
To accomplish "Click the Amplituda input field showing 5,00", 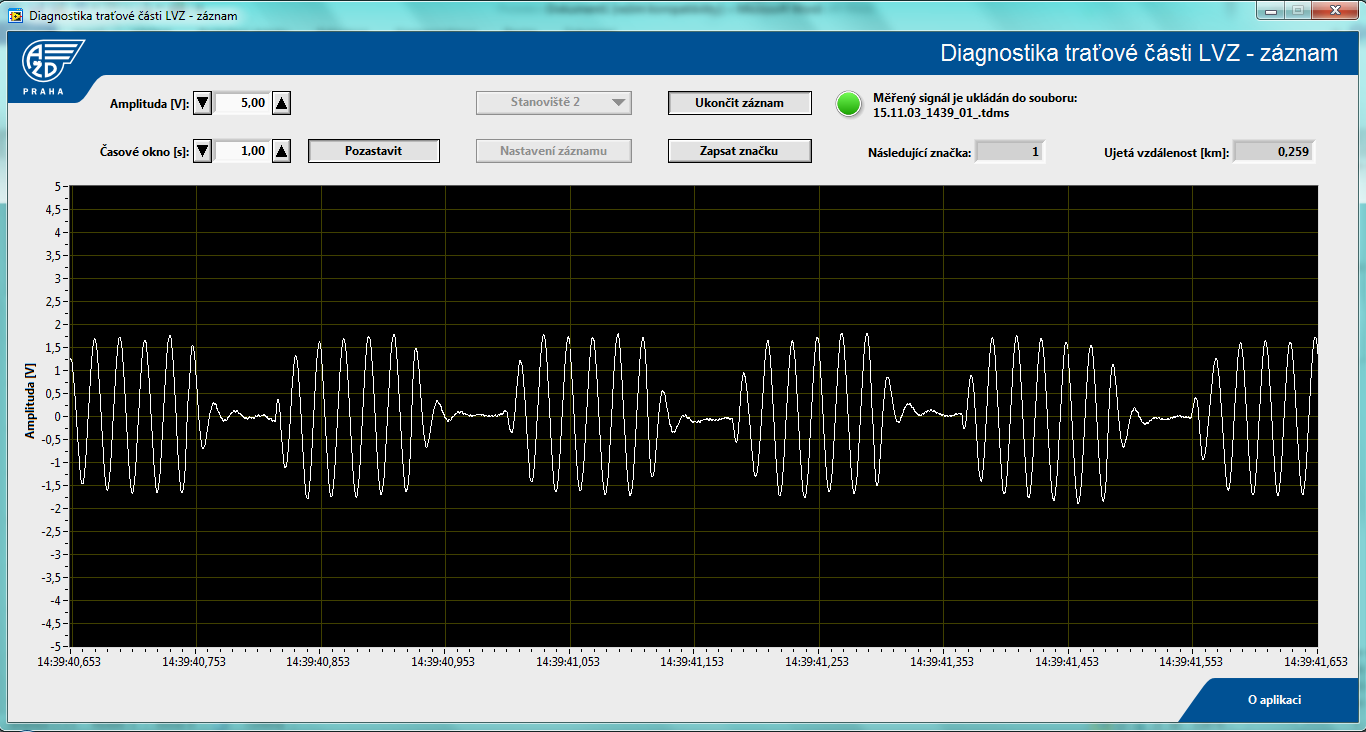I will click(x=242, y=102).
